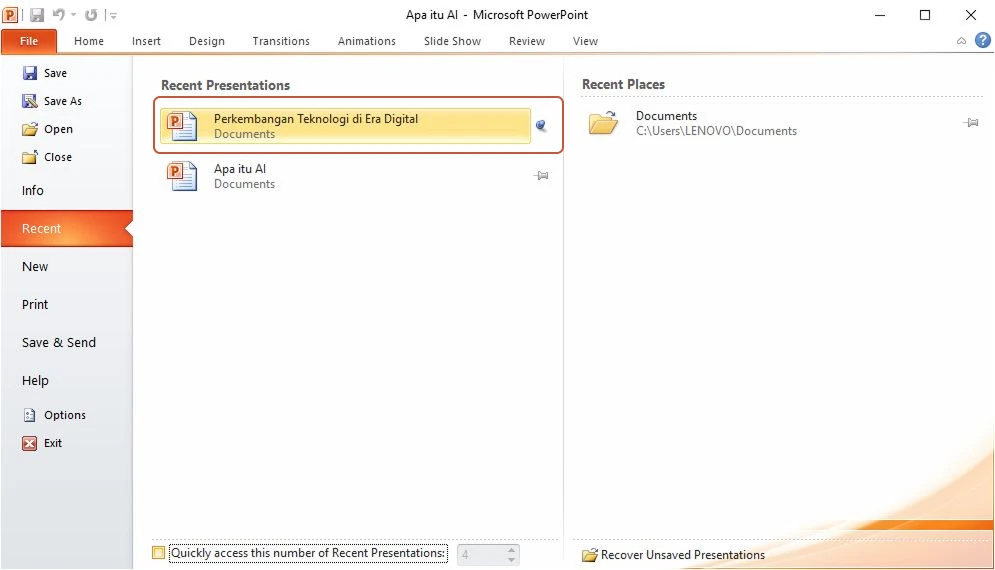
Task: Click the Open folder icon in Backstage menu
Action: click(30, 129)
